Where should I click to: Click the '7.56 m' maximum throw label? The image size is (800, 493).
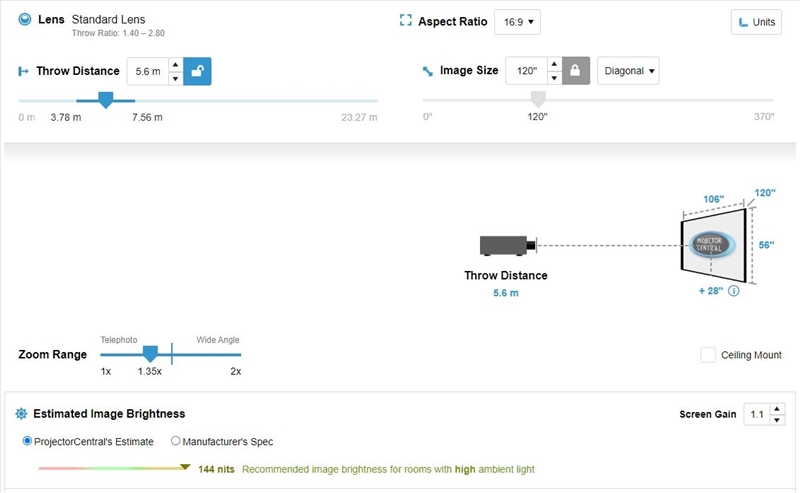[x=147, y=117]
